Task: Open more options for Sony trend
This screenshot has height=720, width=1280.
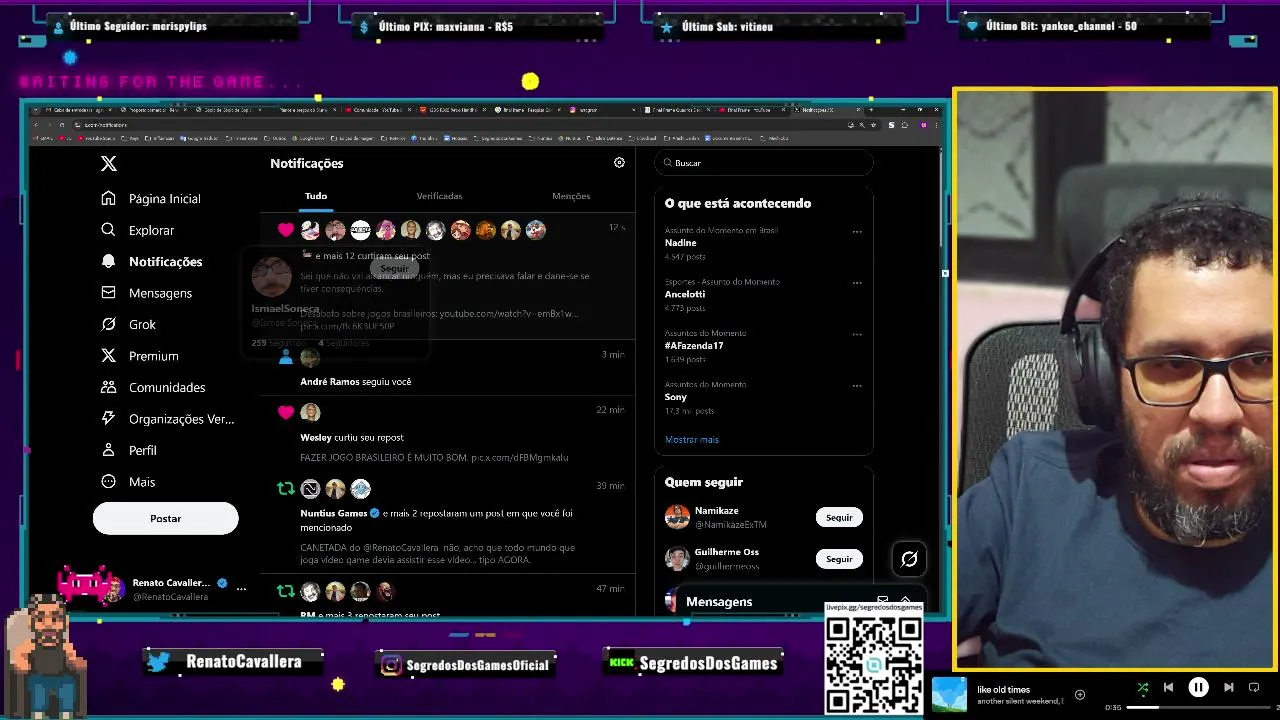Action: pos(857,386)
